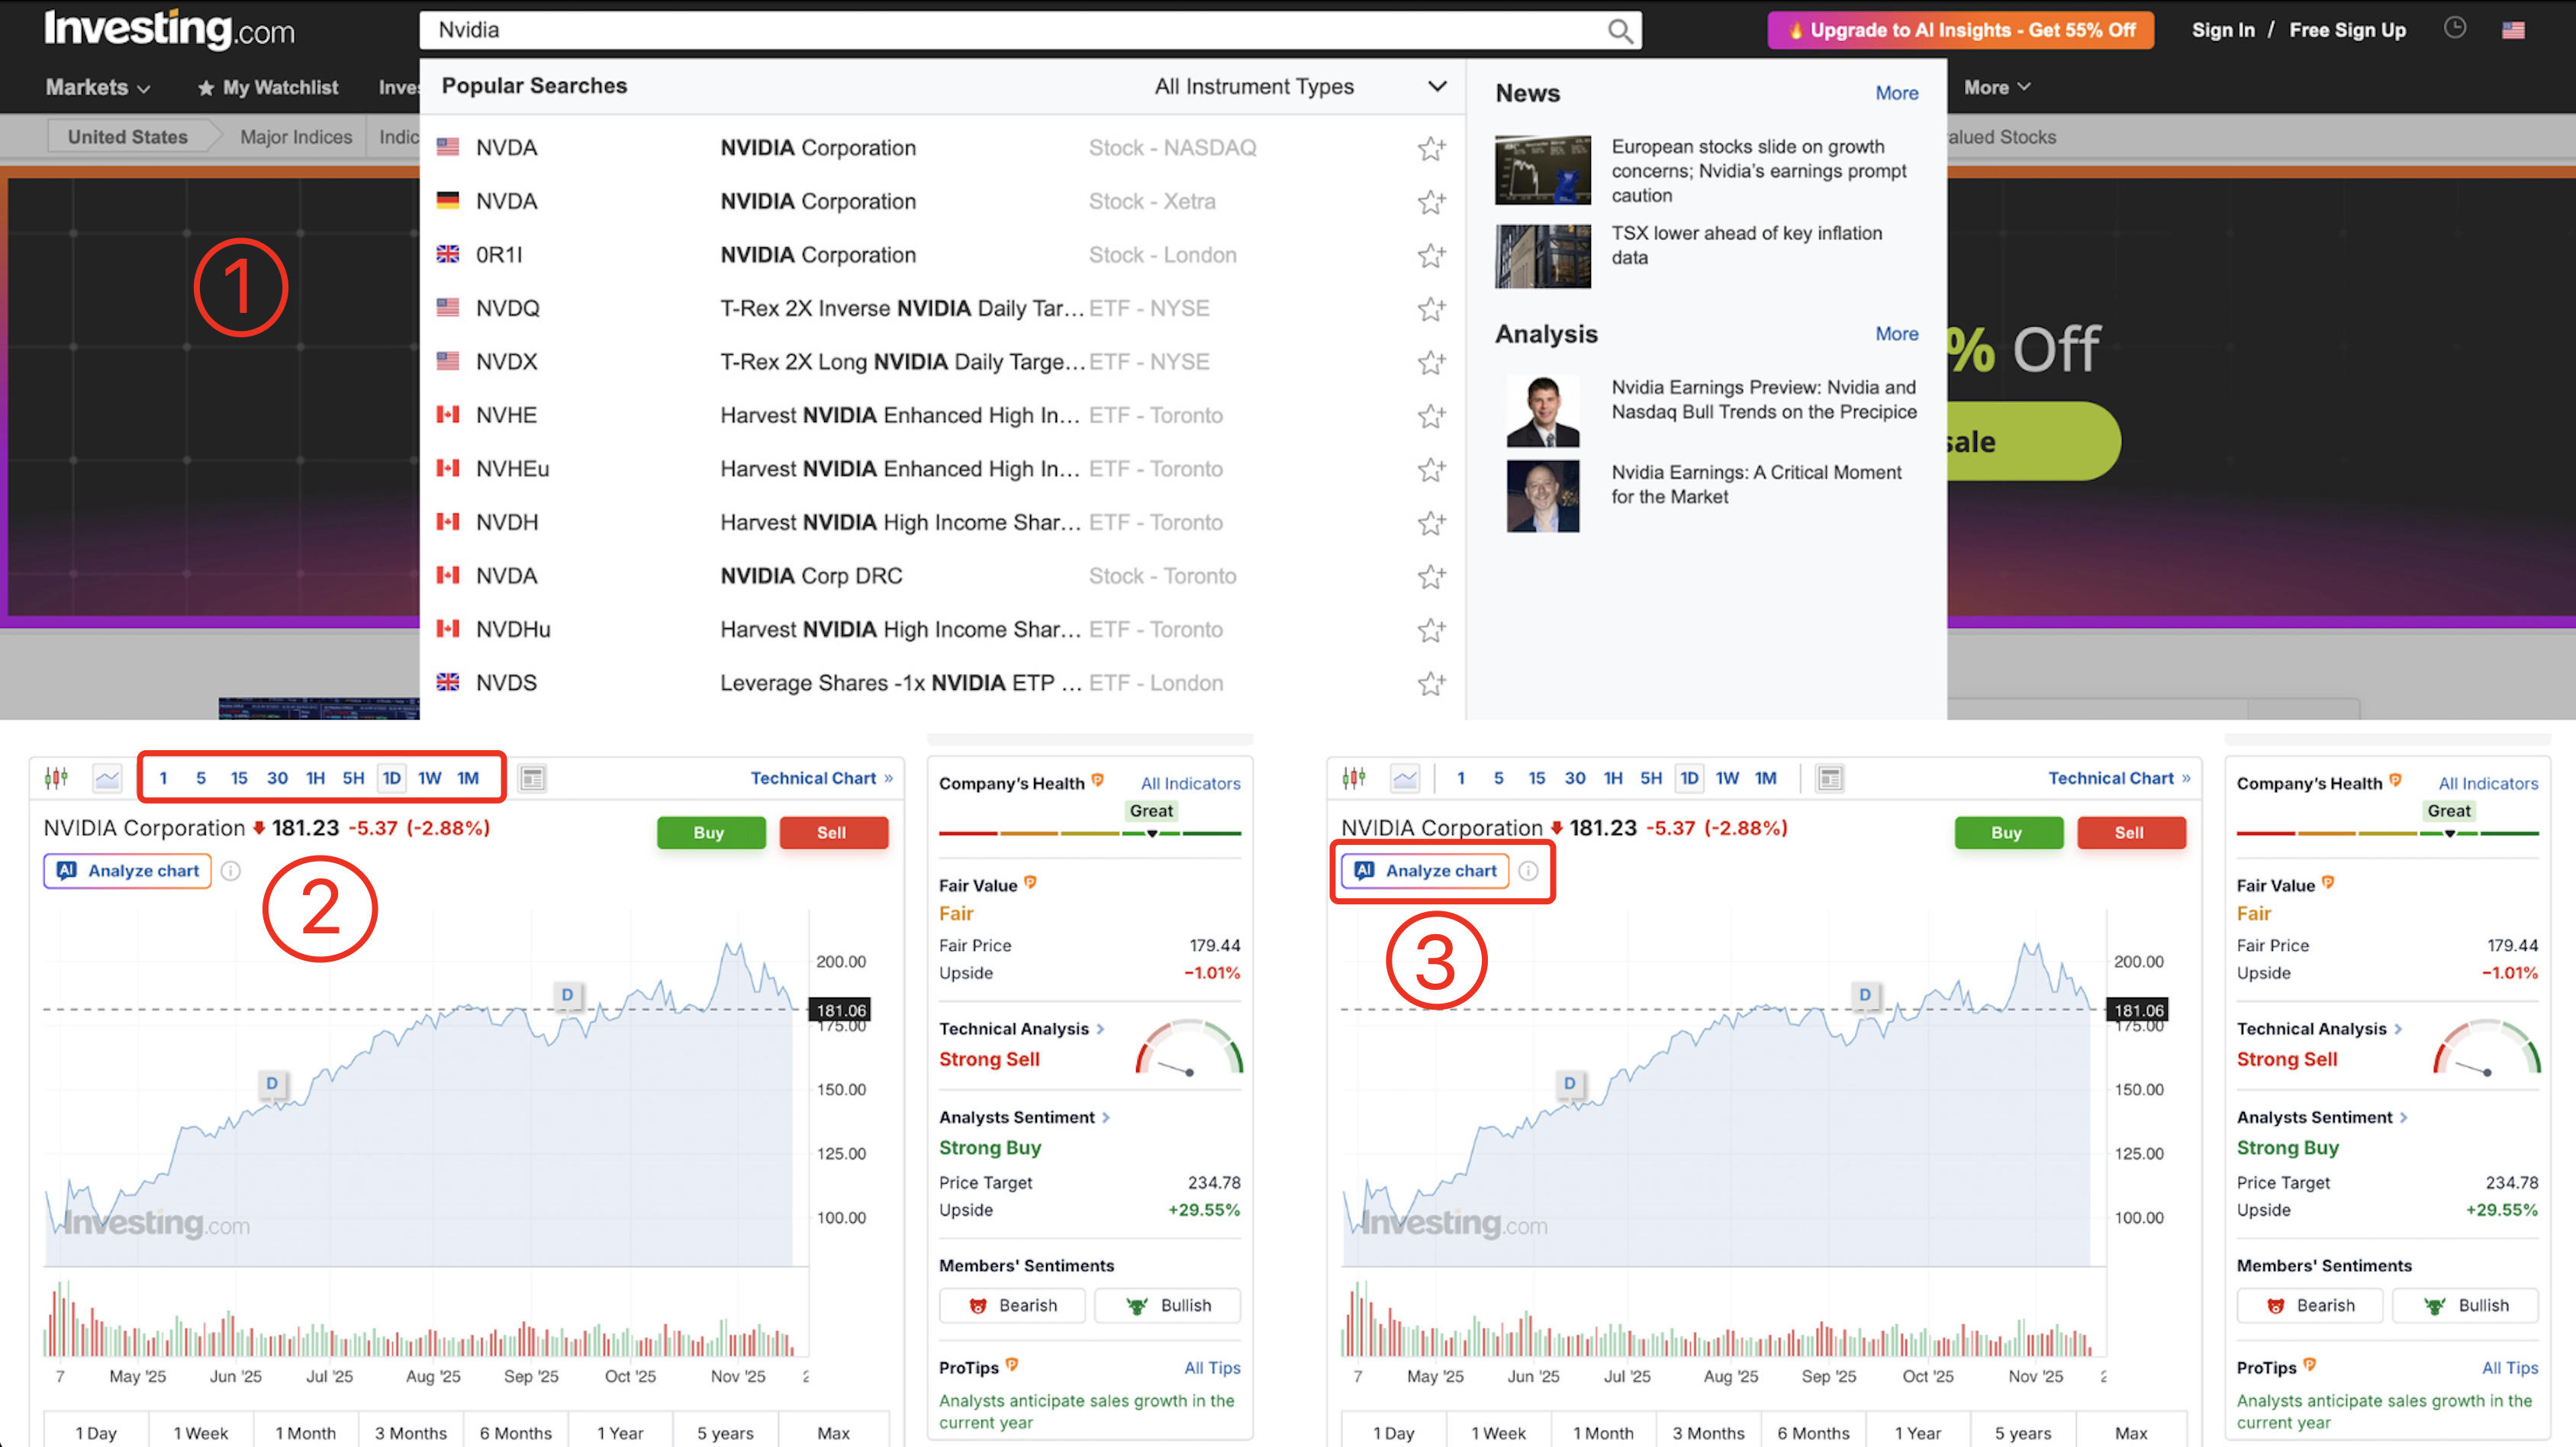Click the info icon next to Analyze chart
Image resolution: width=2576 pixels, height=1447 pixels.
coord(231,870)
